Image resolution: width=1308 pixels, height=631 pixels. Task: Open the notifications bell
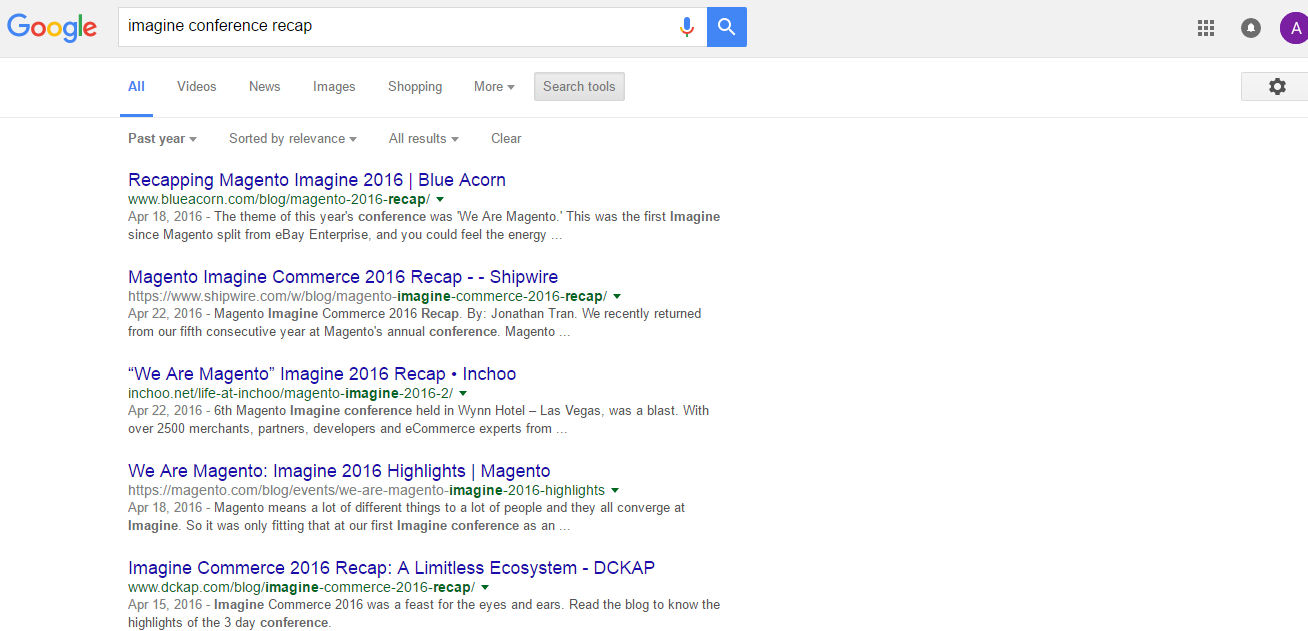coord(1251,28)
